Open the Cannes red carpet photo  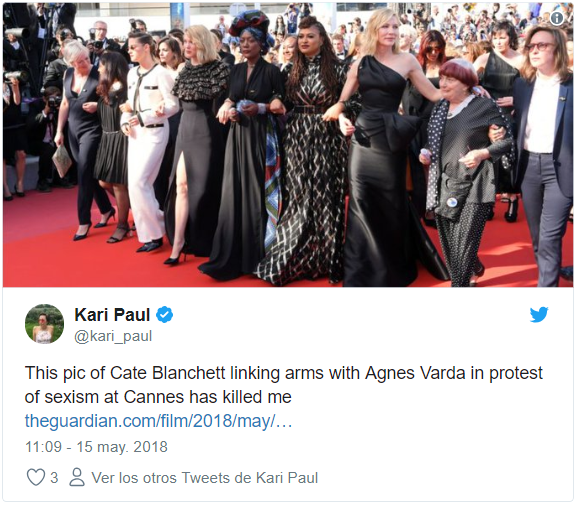point(288,145)
